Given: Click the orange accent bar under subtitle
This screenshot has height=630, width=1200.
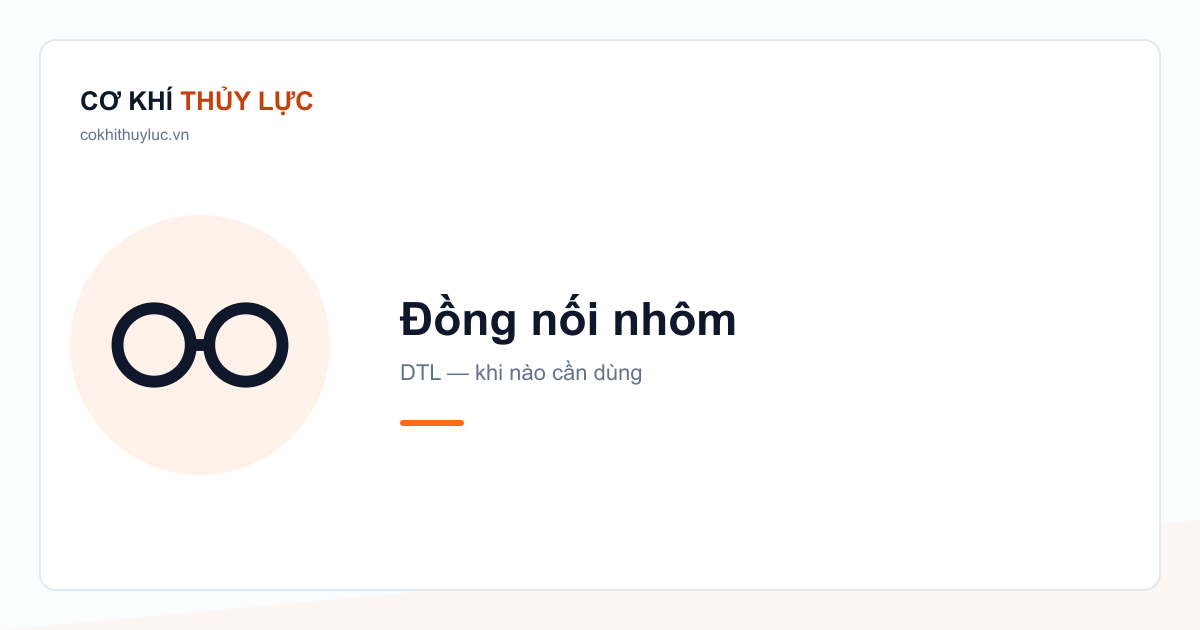Looking at the screenshot, I should click(432, 423).
